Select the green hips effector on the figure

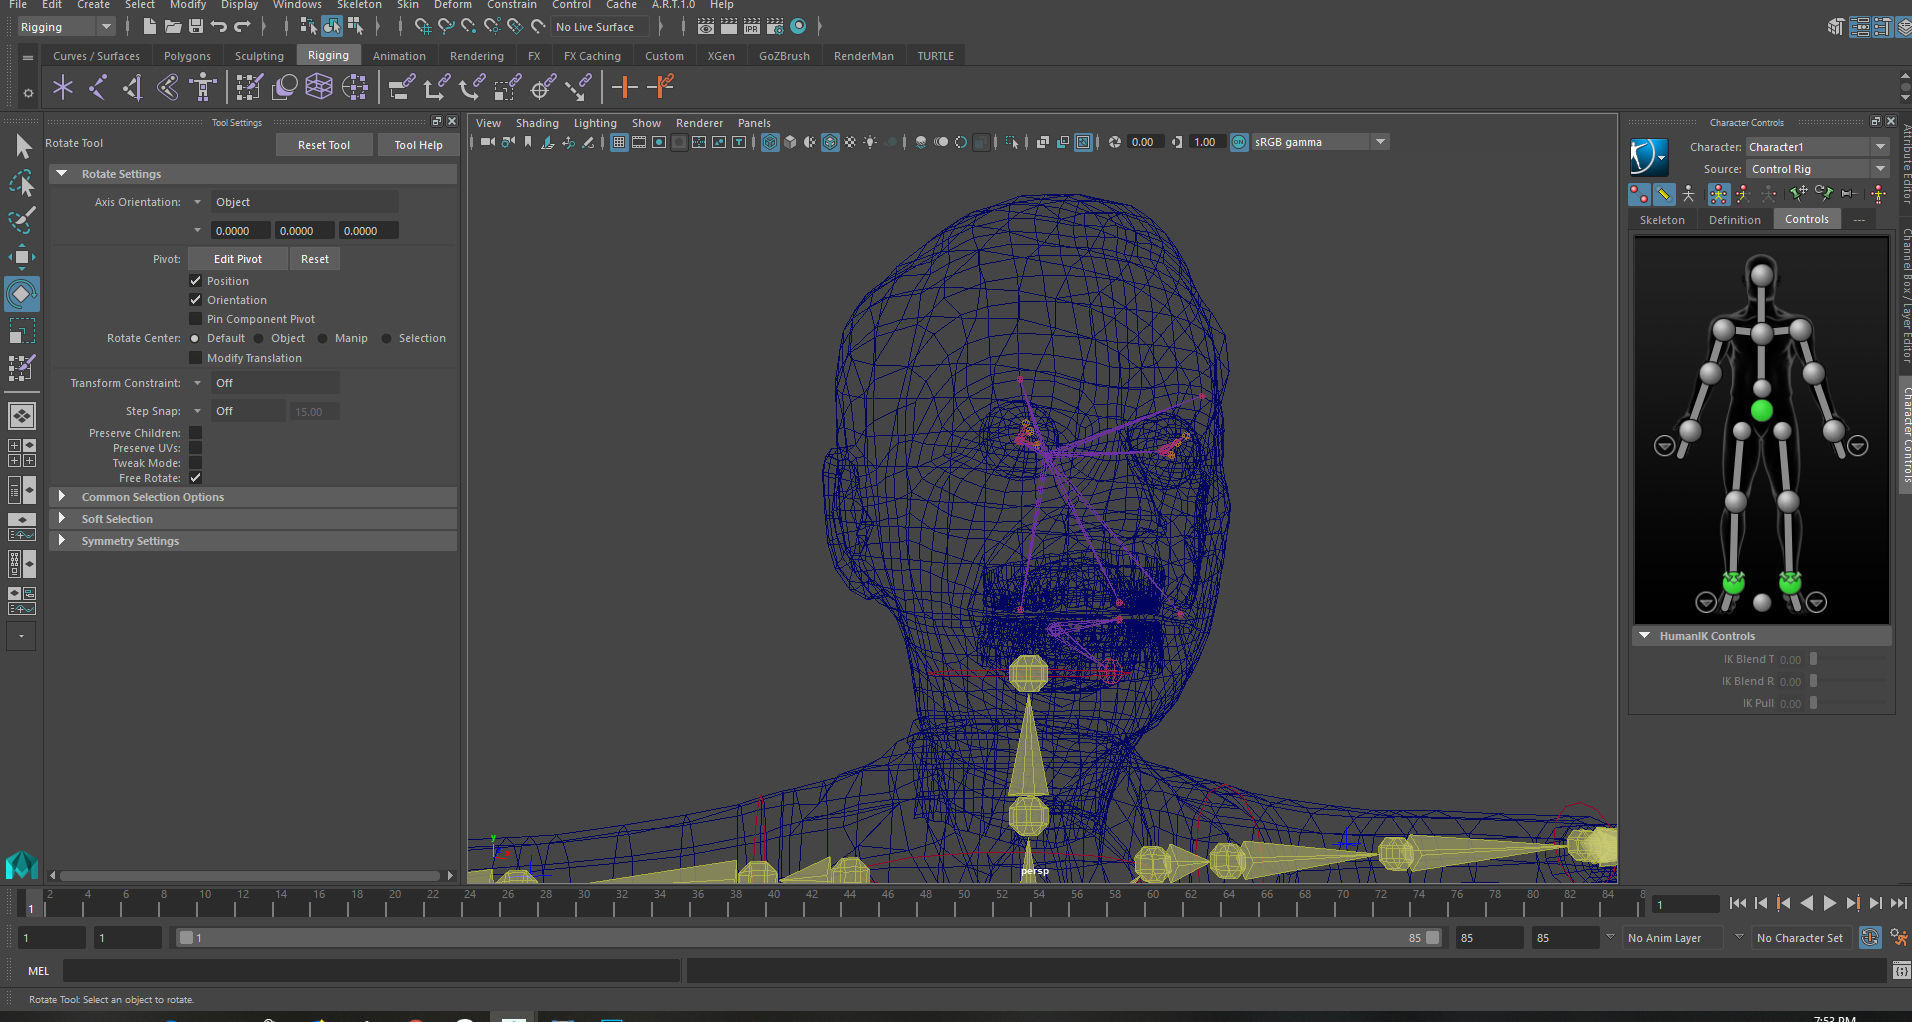pyautogui.click(x=1762, y=411)
